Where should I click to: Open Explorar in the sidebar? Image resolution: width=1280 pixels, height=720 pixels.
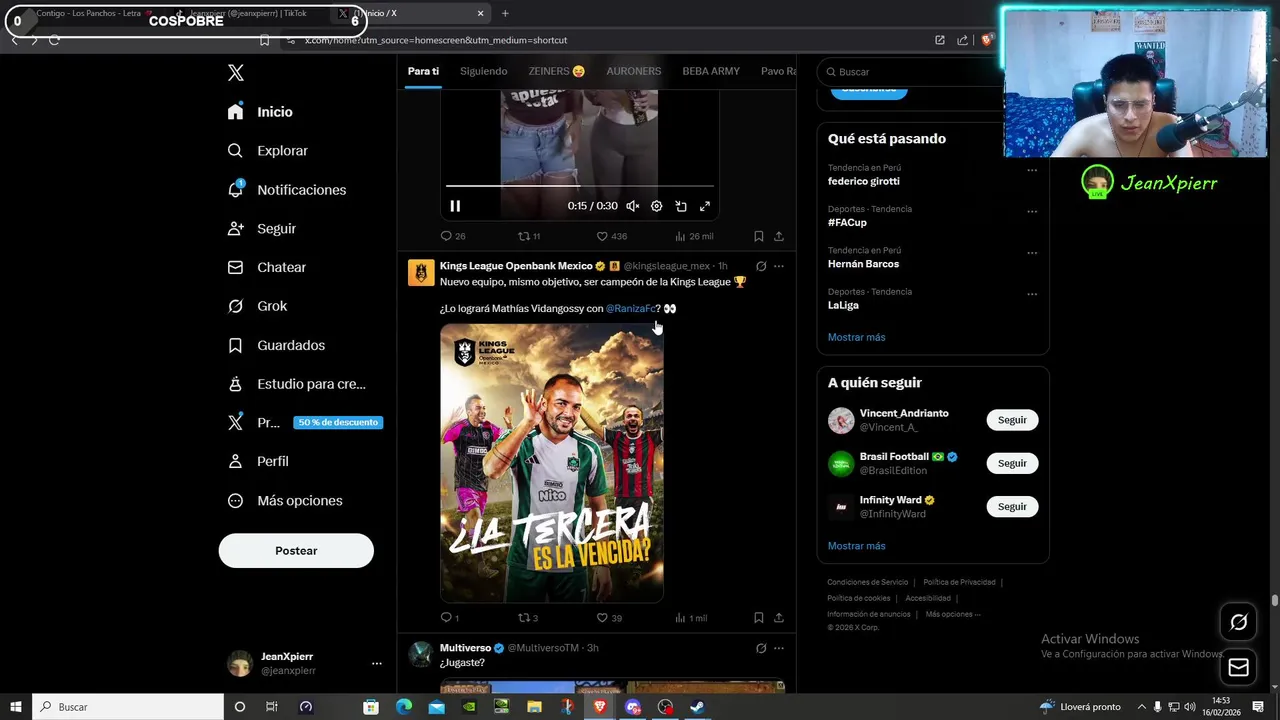coord(267,151)
